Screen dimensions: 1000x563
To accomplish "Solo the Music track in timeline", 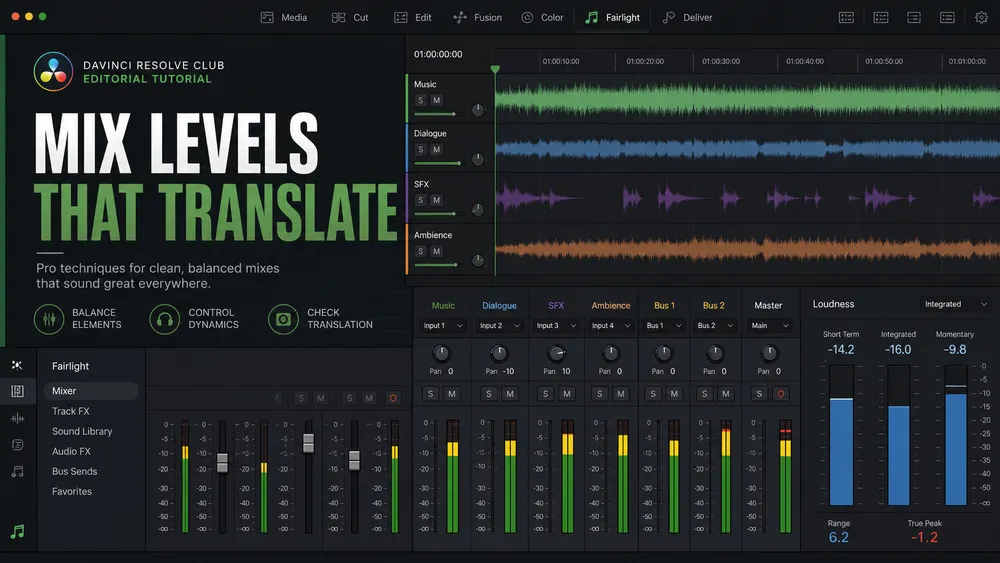I will click(x=420, y=100).
